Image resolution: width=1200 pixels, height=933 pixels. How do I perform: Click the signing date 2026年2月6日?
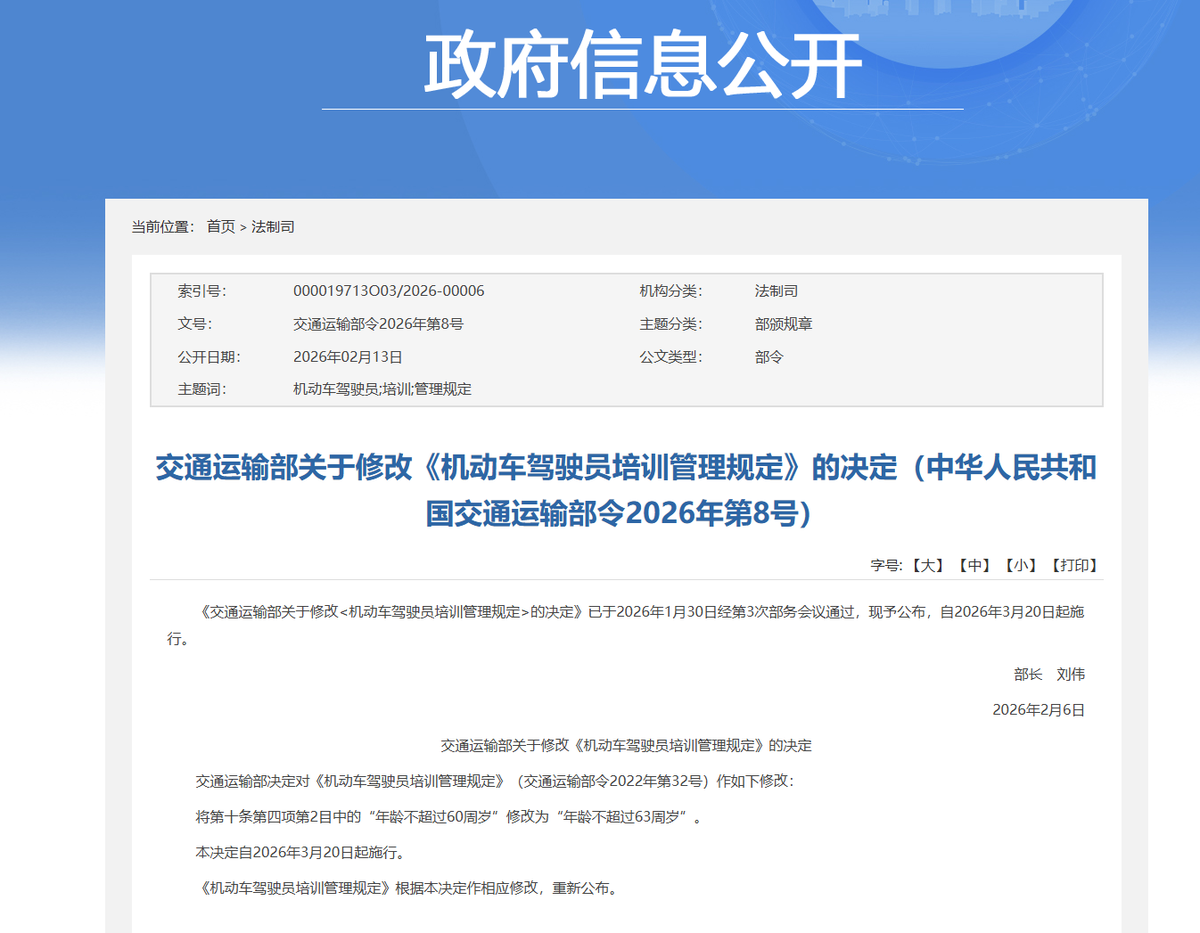1038,710
